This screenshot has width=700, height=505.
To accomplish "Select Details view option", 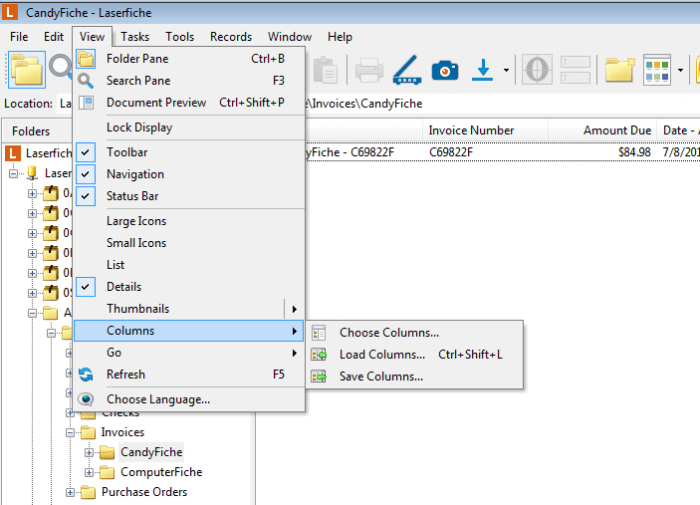I will 189,287.
